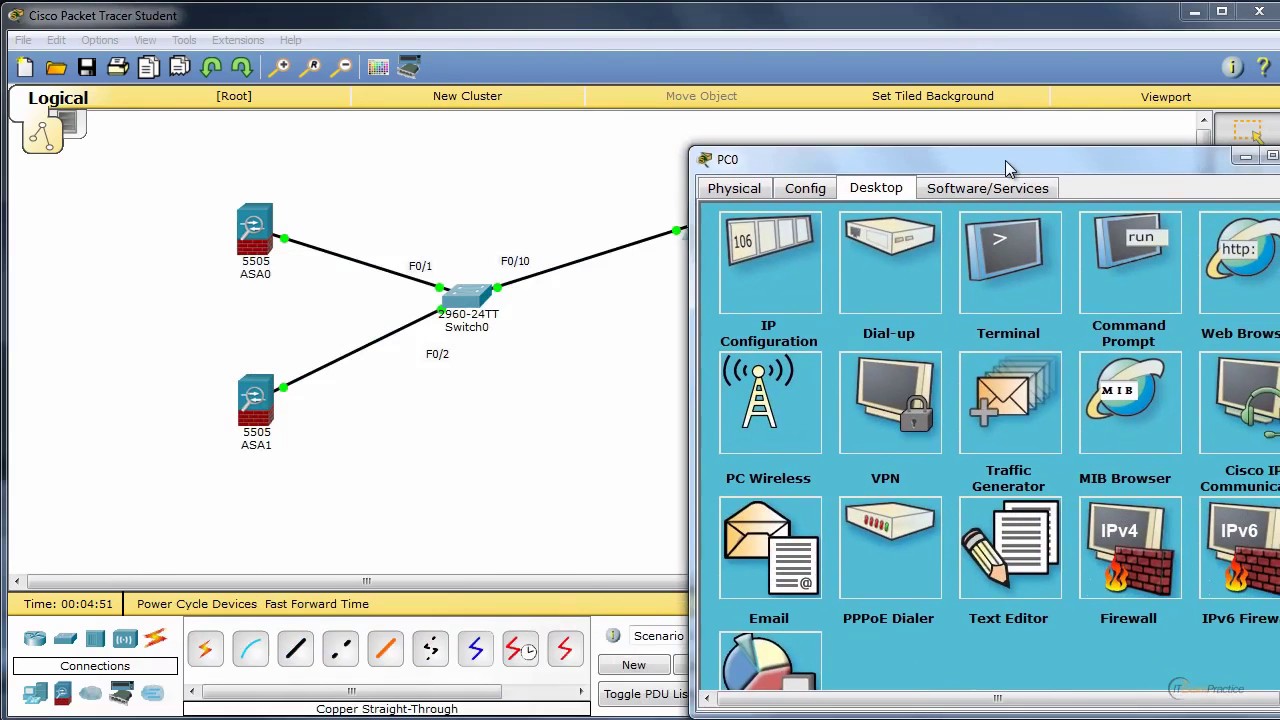Undo with the left green arrow
This screenshot has width=1280, height=720.
(x=211, y=67)
